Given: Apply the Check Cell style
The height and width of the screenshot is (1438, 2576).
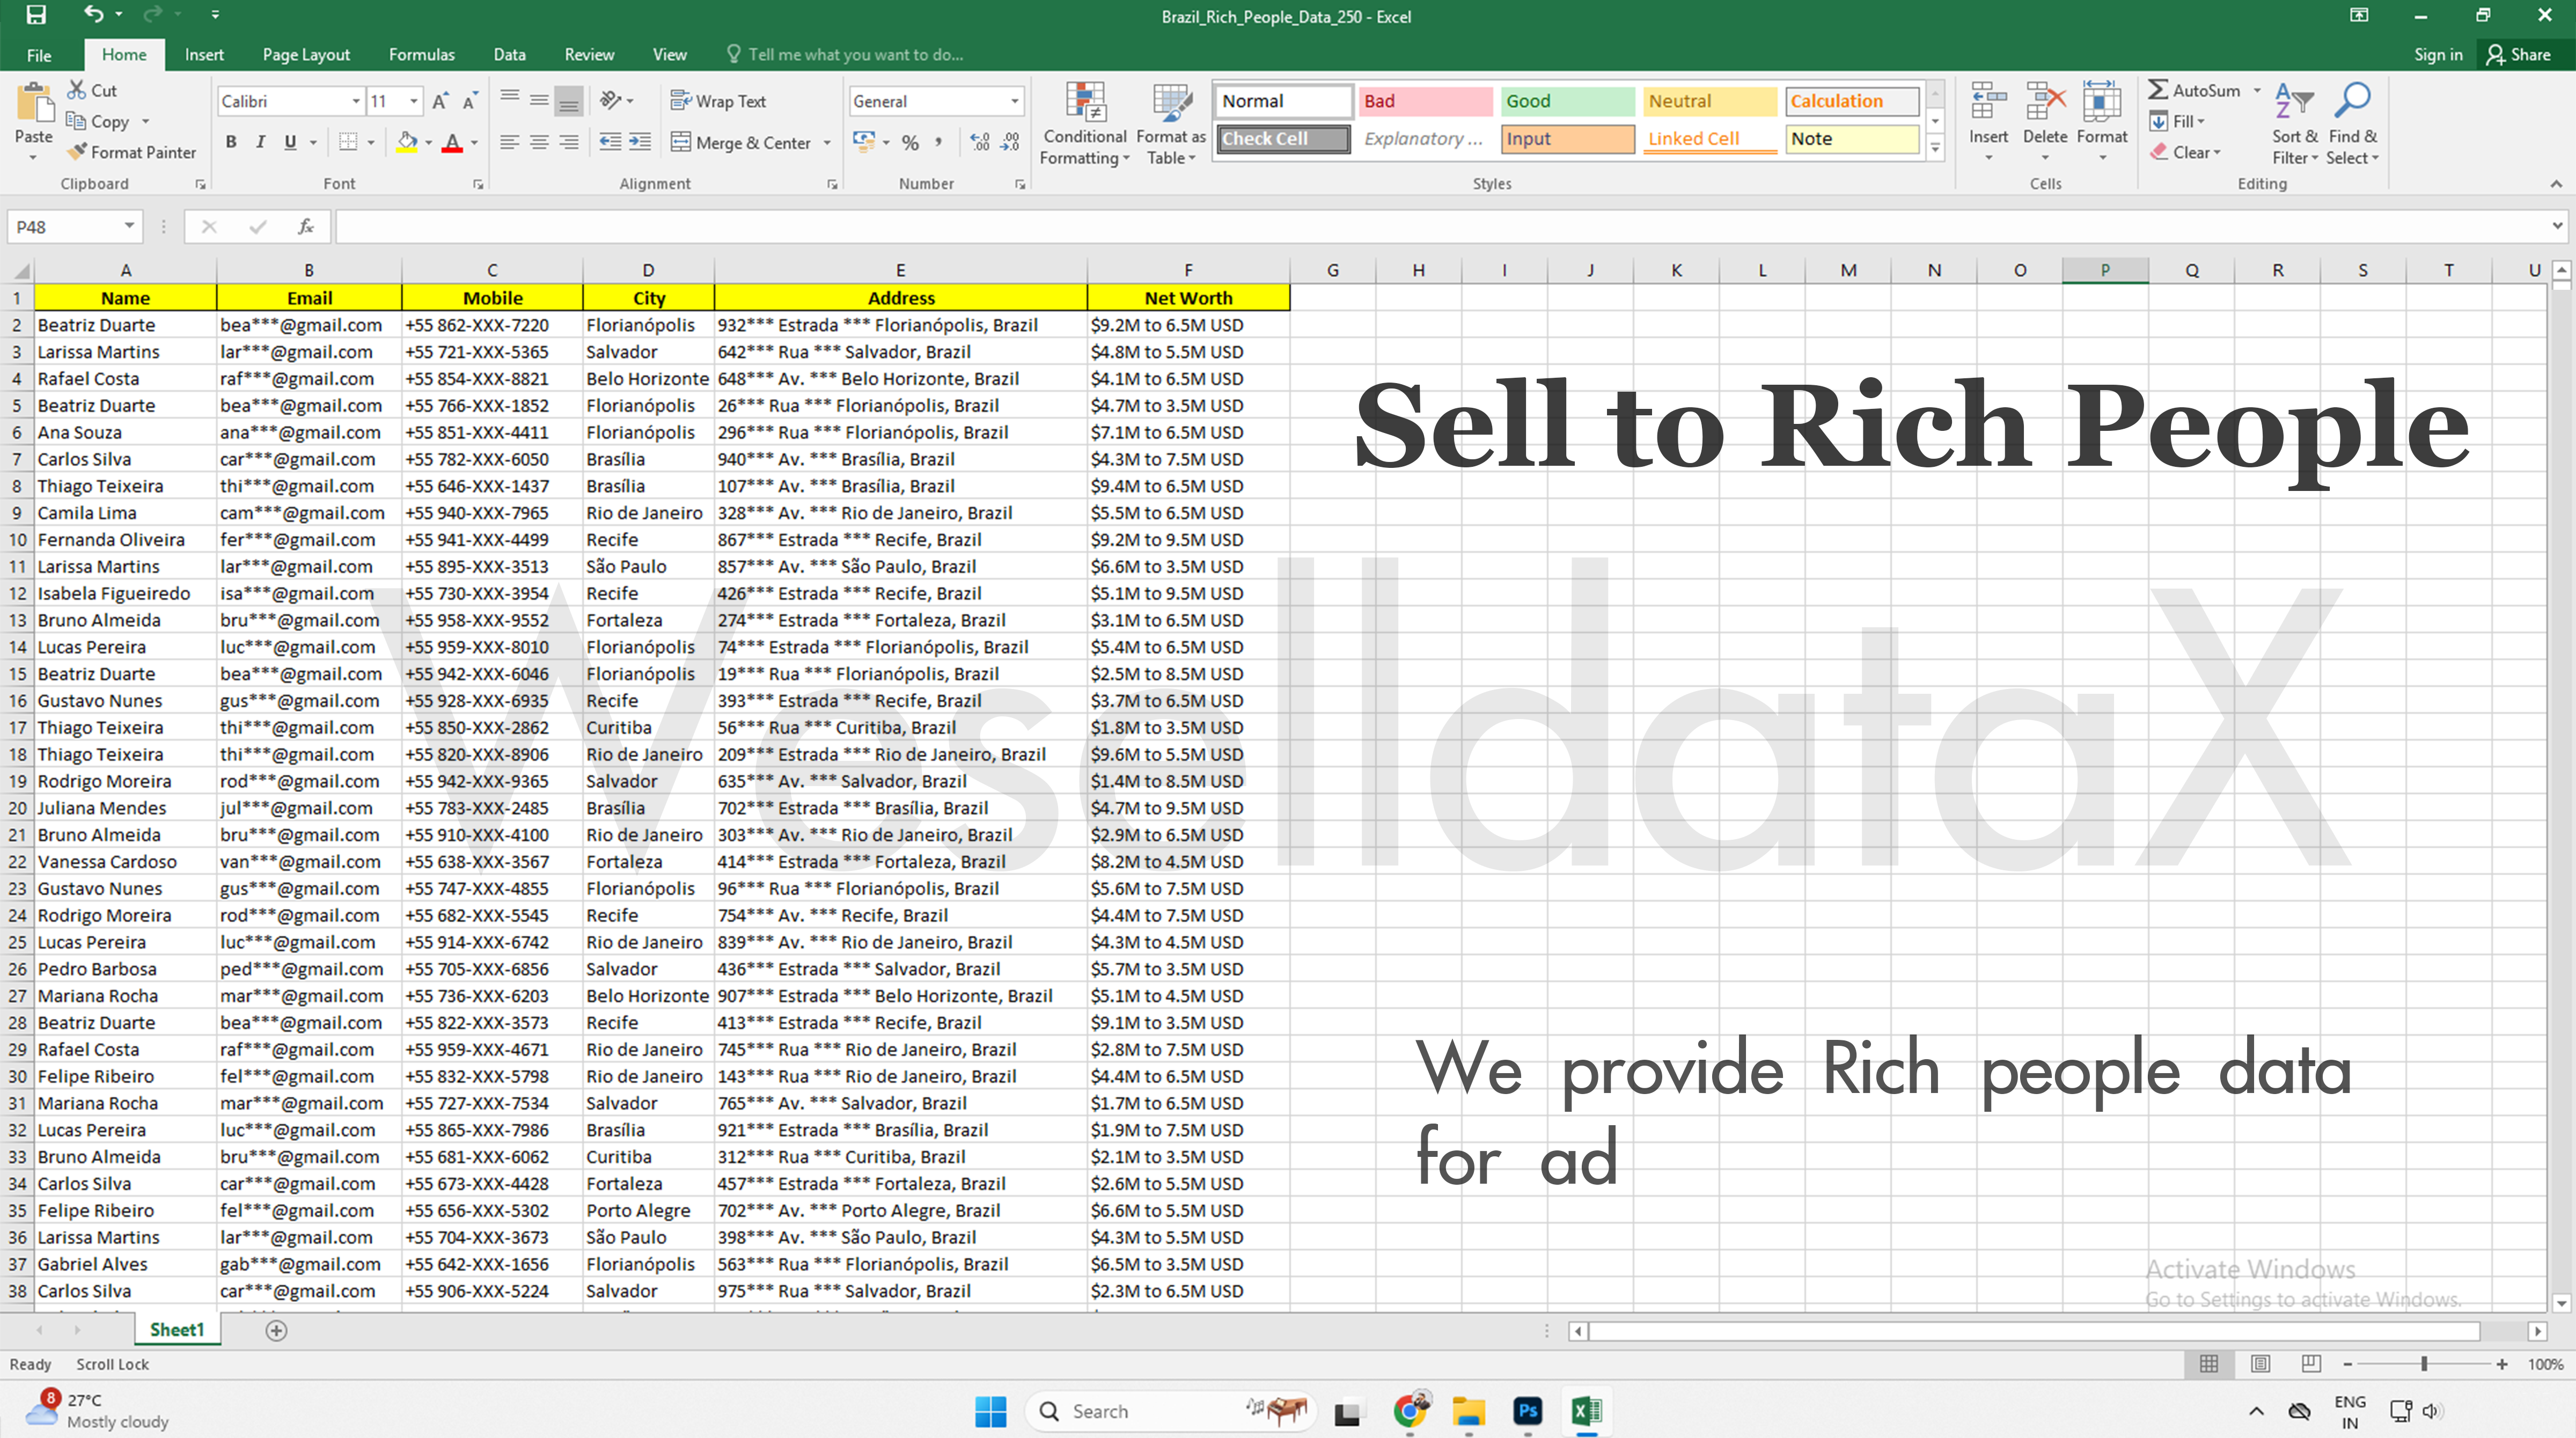Looking at the screenshot, I should pyautogui.click(x=1284, y=138).
